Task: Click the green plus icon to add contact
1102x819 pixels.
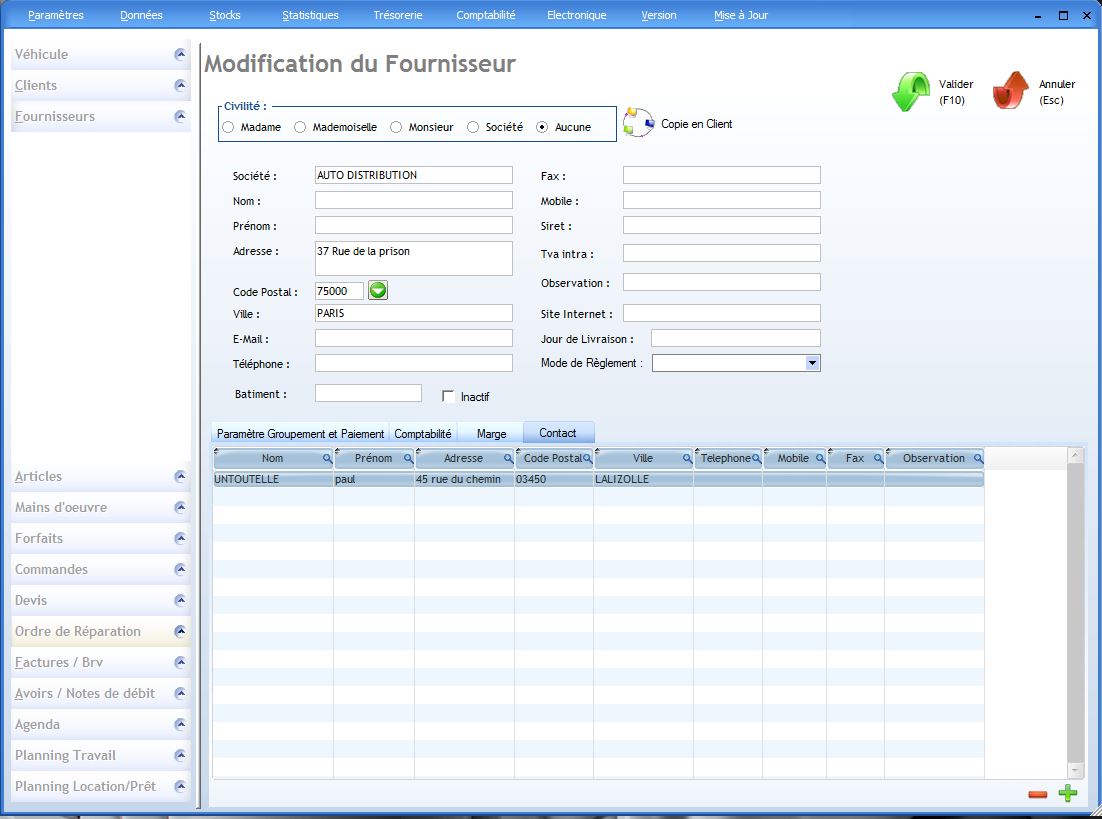Action: pos(1068,794)
